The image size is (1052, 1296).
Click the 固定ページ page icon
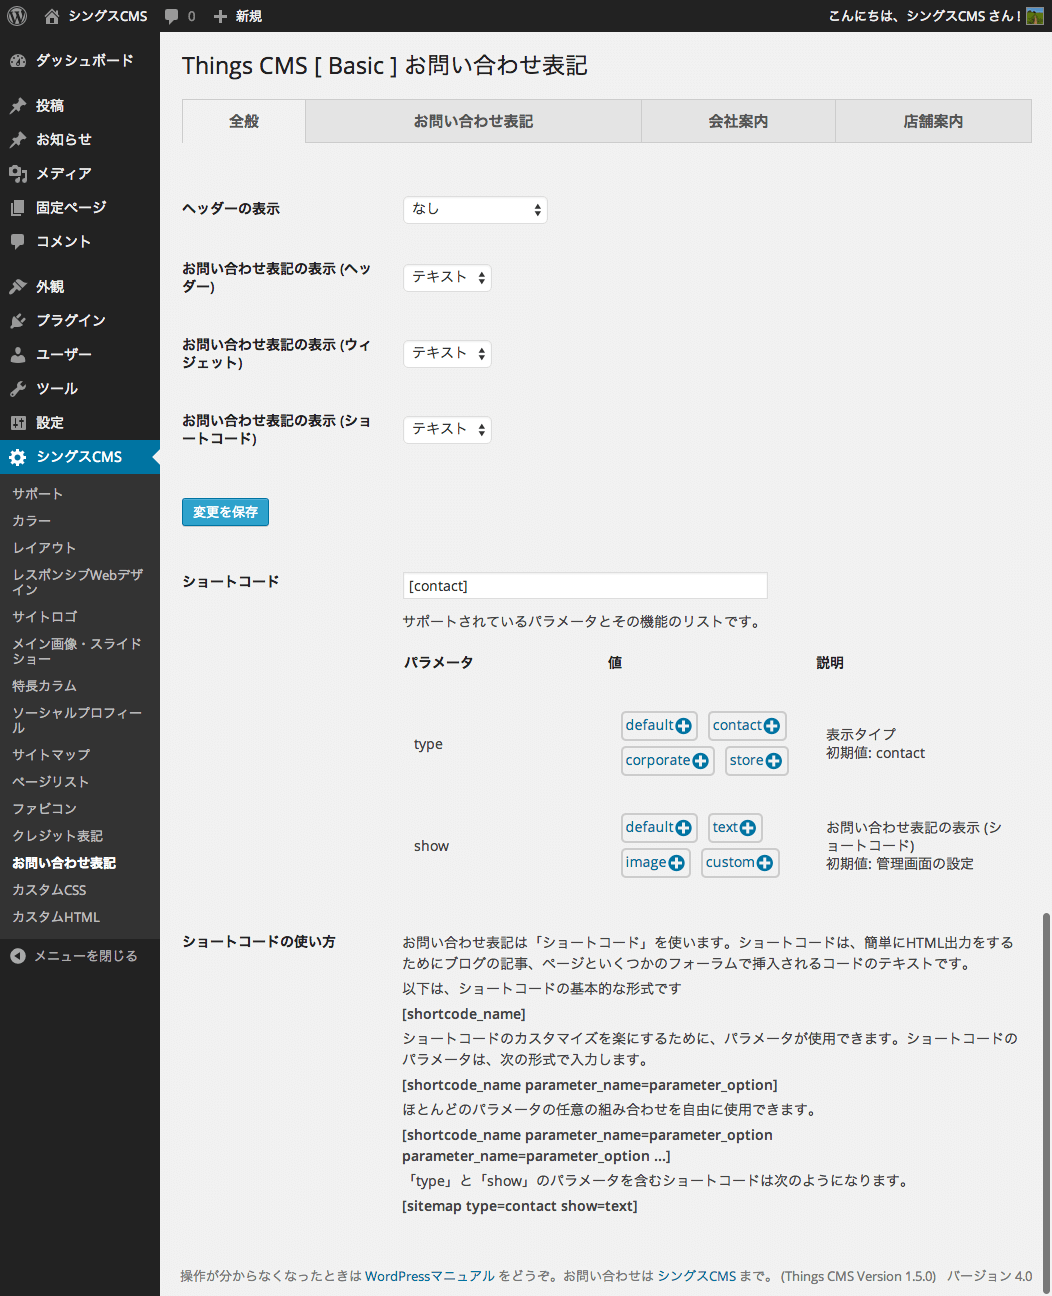(x=18, y=208)
